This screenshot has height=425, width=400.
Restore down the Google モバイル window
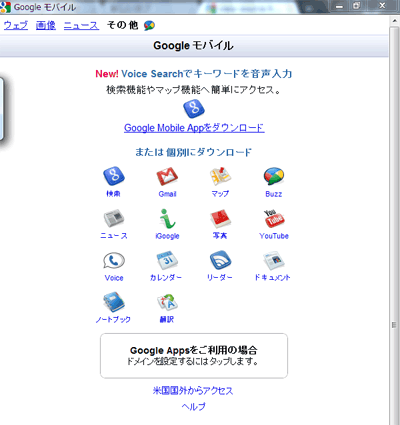(x=356, y=6)
